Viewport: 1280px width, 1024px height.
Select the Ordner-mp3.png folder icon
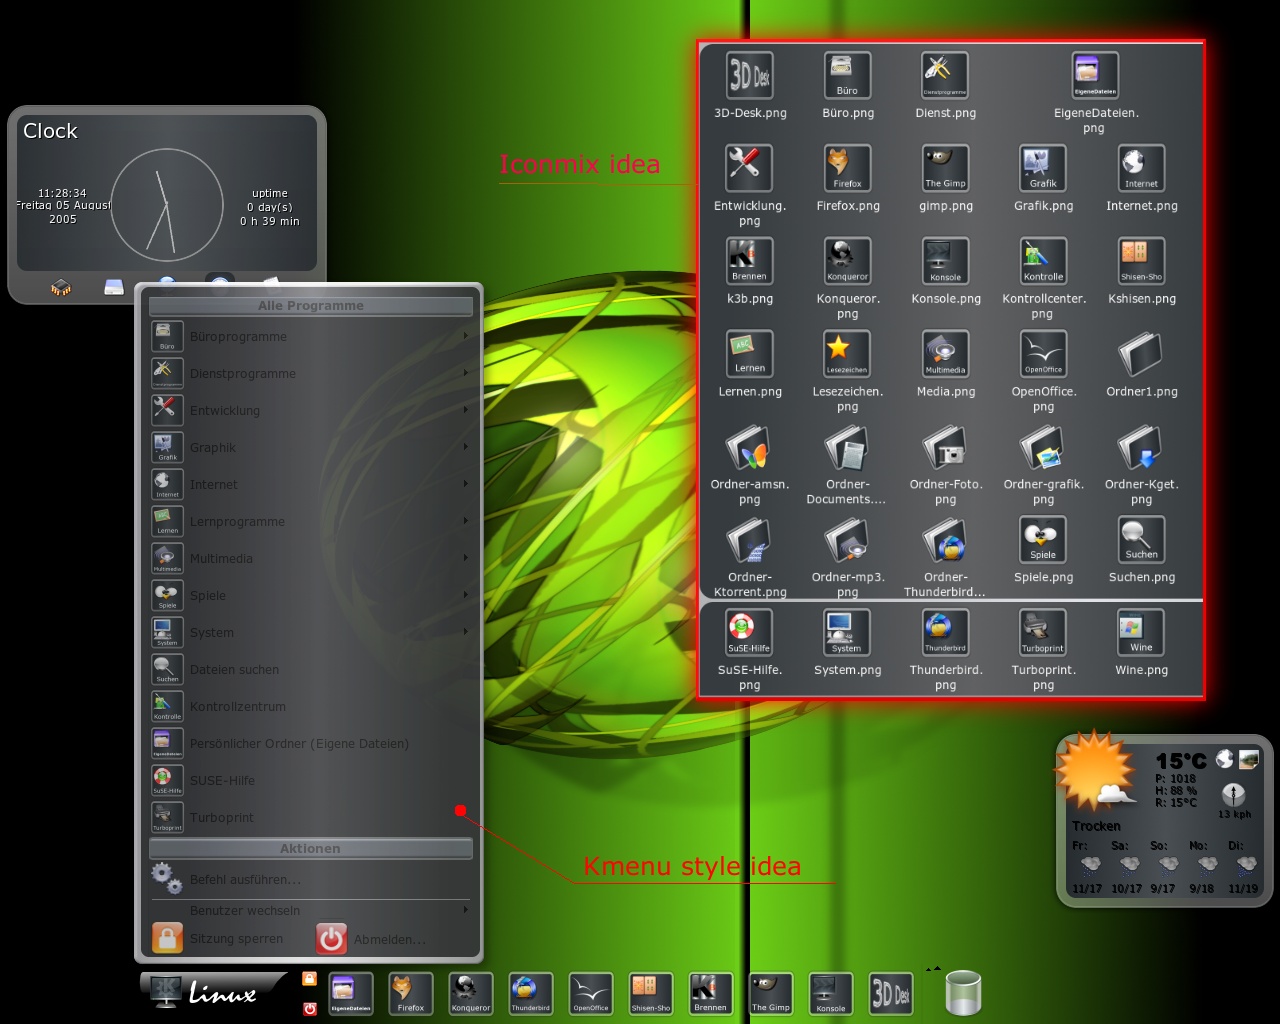pos(848,540)
